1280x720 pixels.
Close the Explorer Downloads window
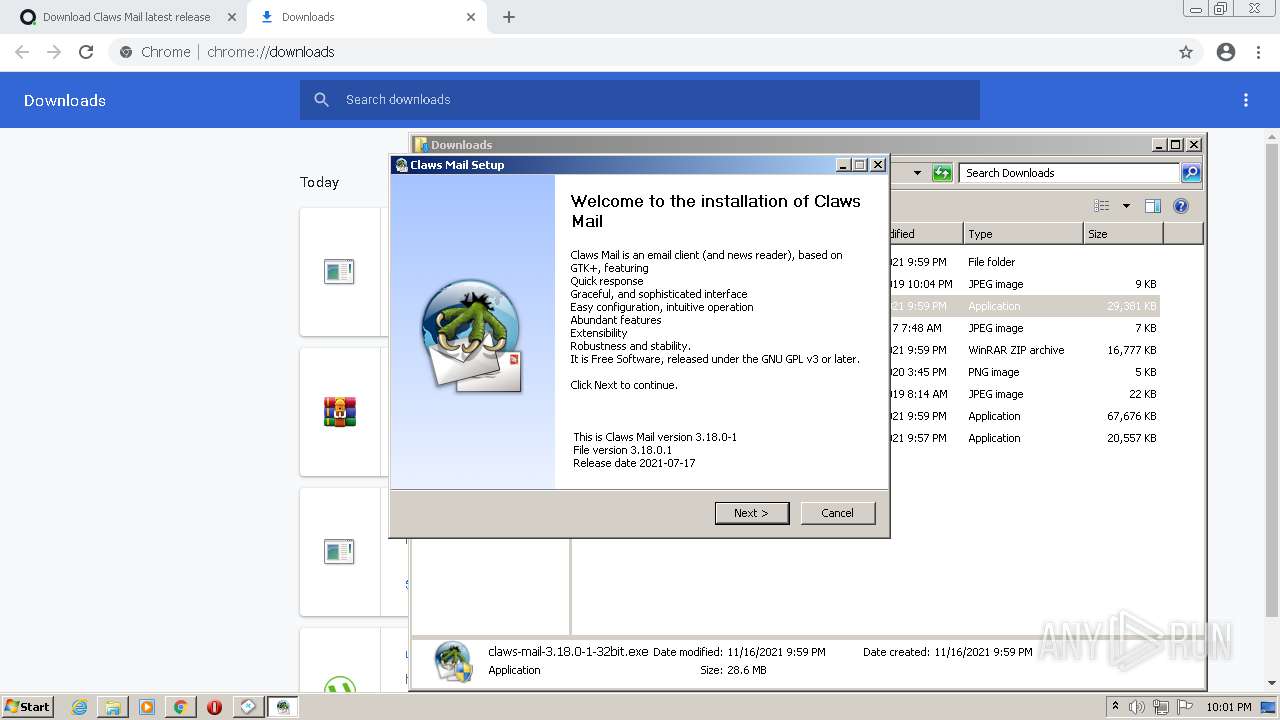point(1193,145)
